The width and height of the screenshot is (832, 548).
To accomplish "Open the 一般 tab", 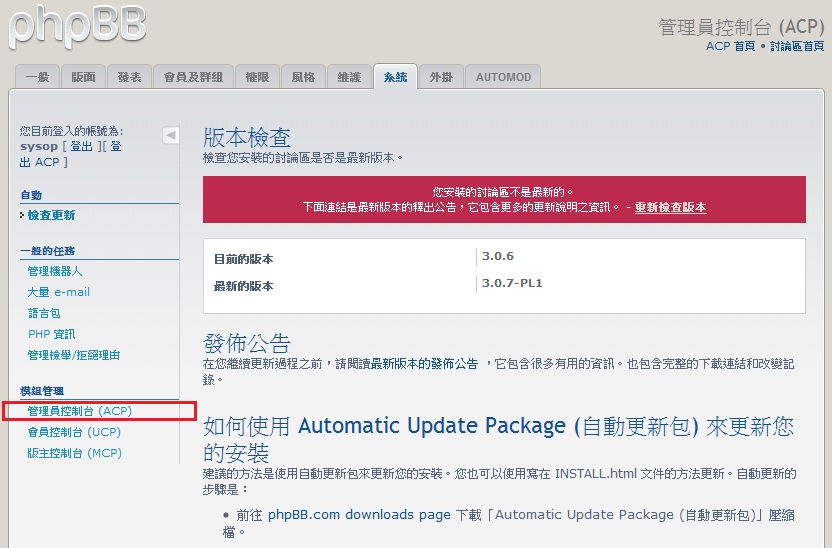I will tap(37, 77).
